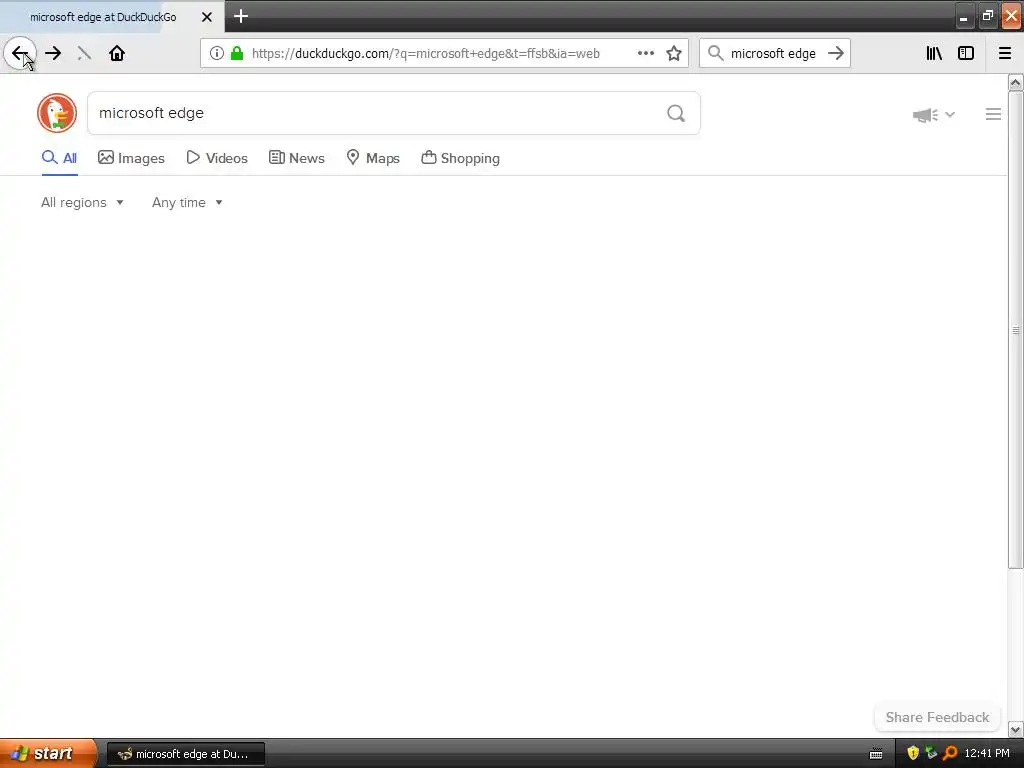Click the network tray icon
Image resolution: width=1024 pixels, height=768 pixels.
point(931,754)
